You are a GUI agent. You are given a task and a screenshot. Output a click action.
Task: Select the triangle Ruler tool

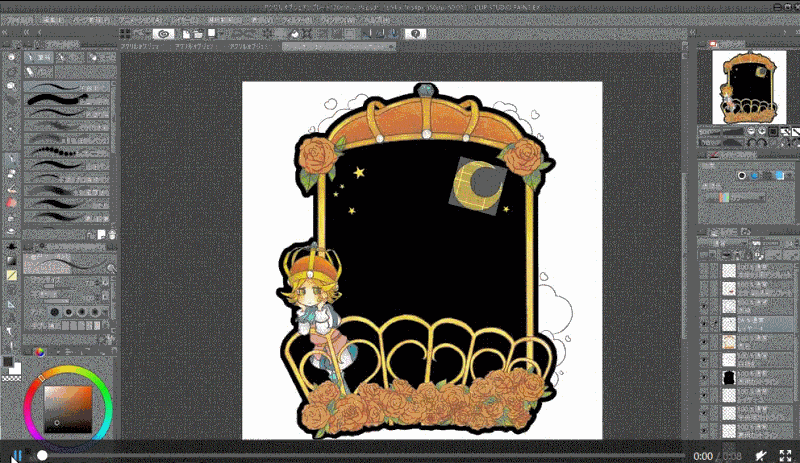pos(11,304)
